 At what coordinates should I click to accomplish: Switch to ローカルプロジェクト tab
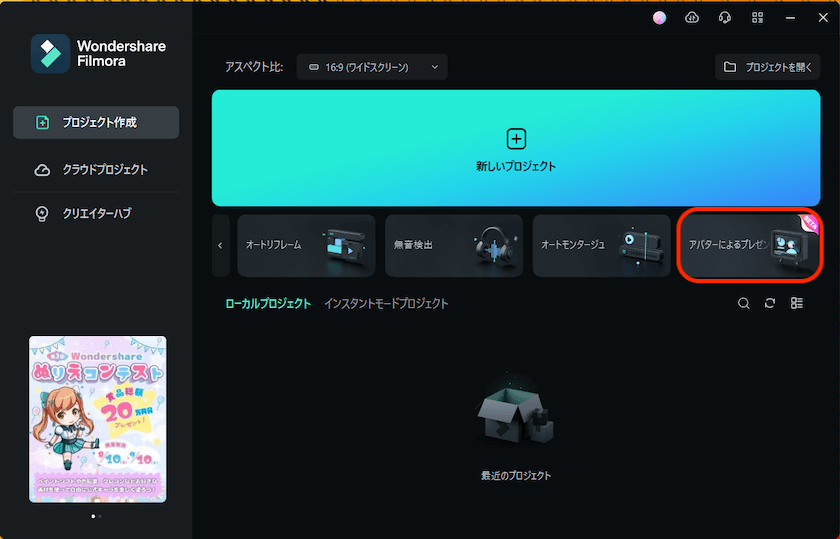[x=267, y=303]
